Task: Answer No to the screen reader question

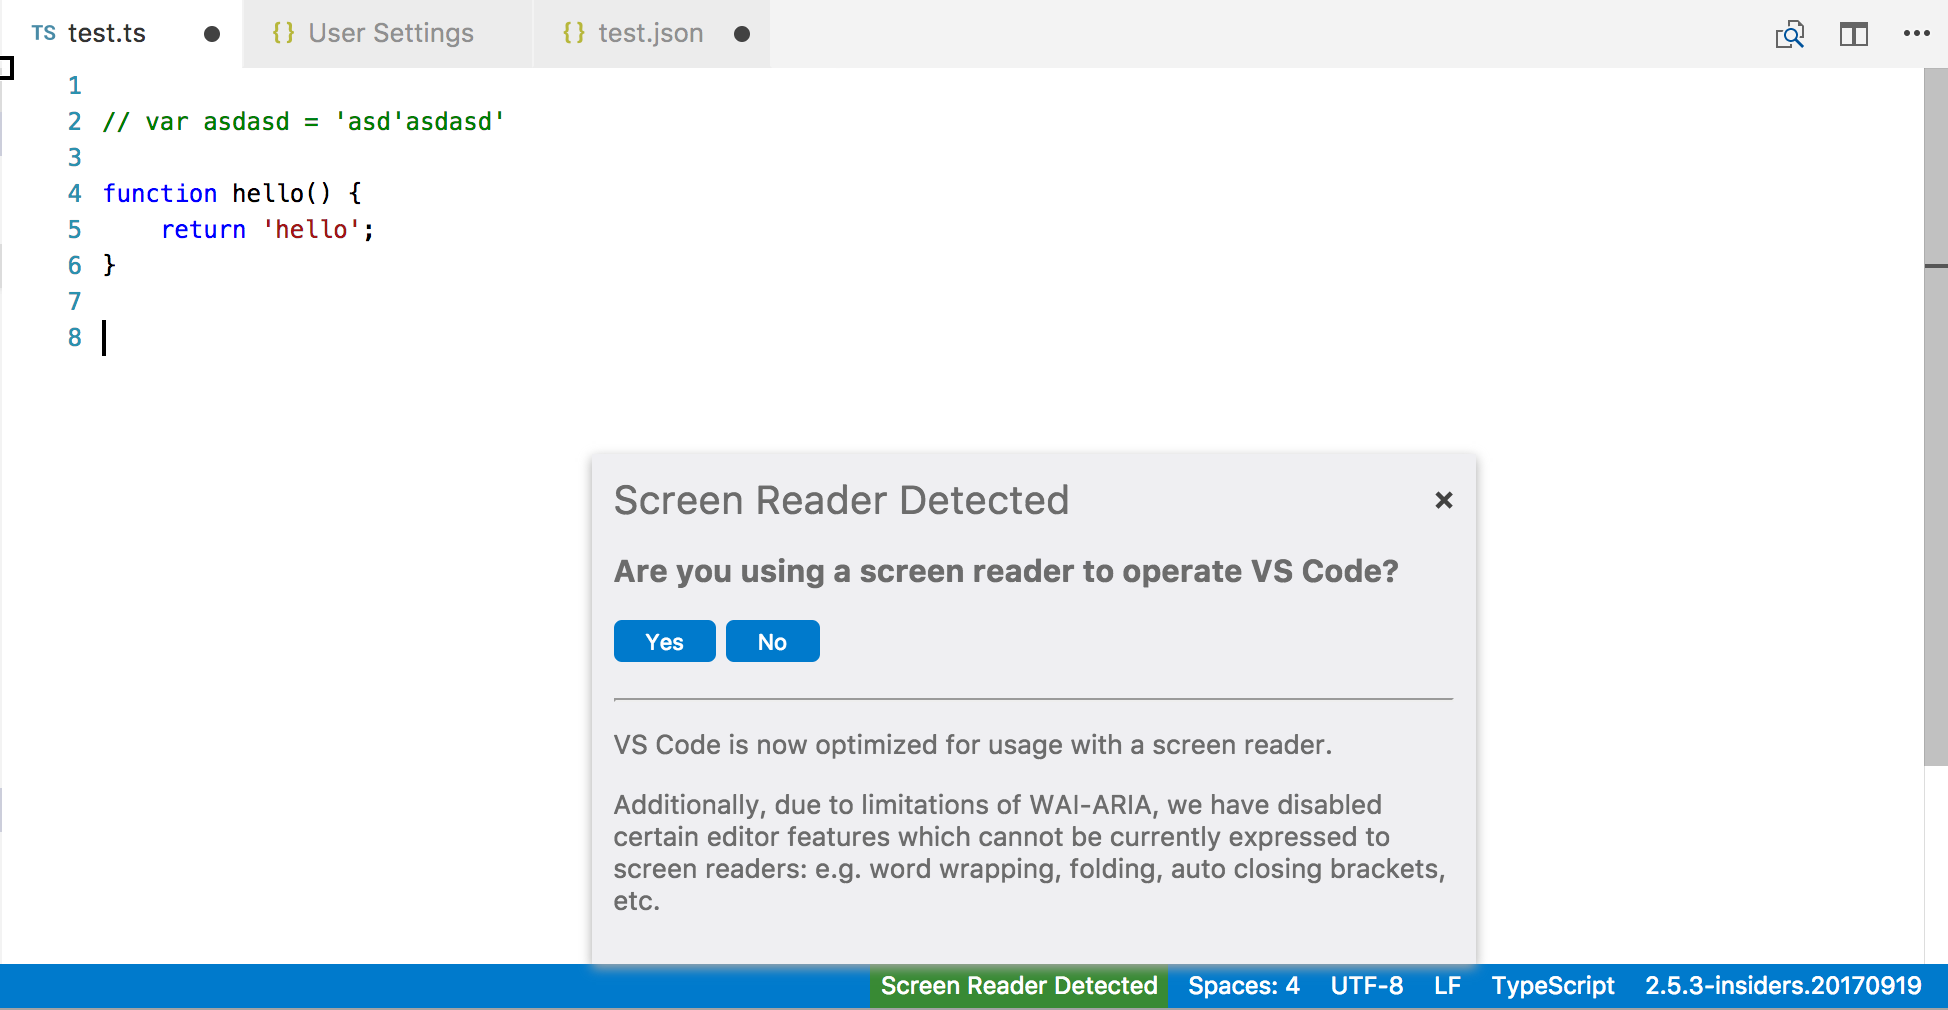Action: 772,641
